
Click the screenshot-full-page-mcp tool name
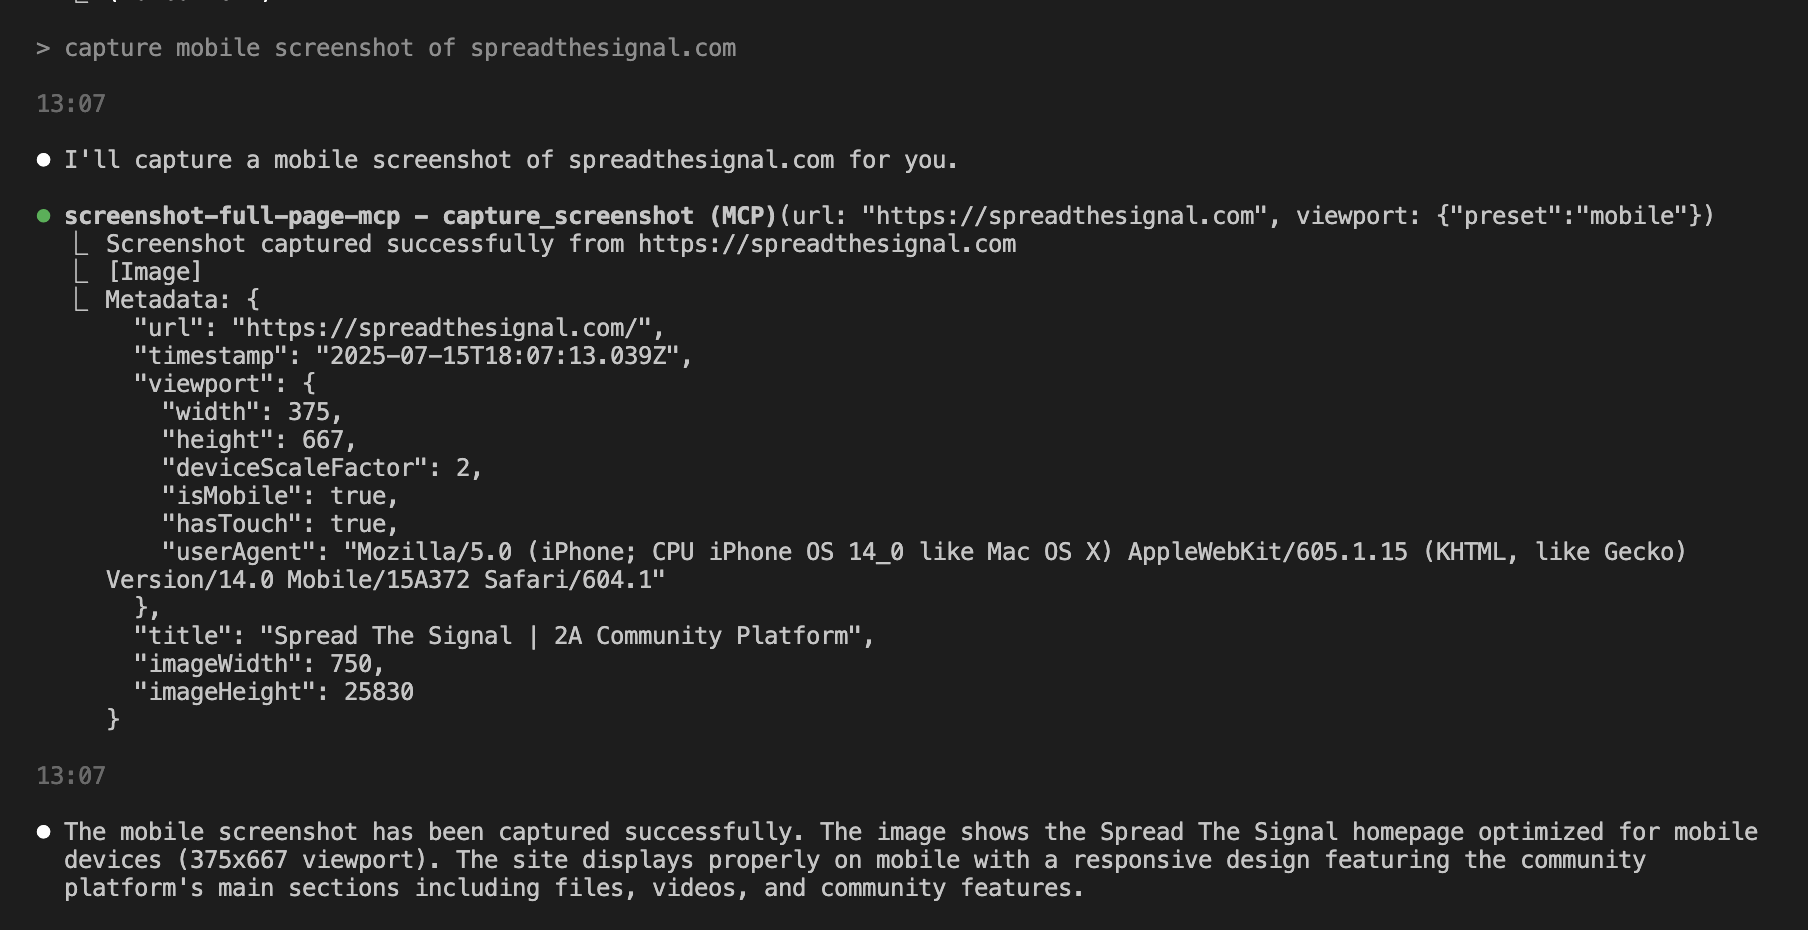(232, 216)
